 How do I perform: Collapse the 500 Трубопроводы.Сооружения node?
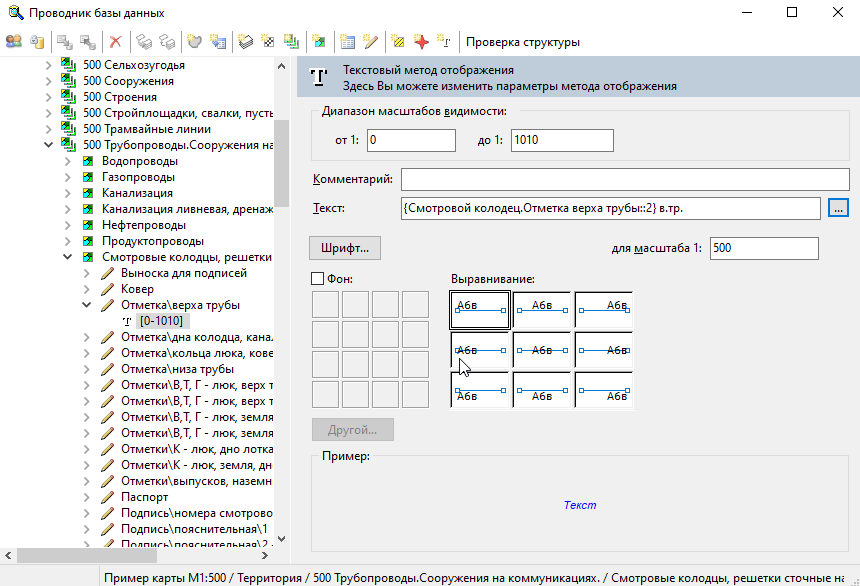tap(49, 145)
